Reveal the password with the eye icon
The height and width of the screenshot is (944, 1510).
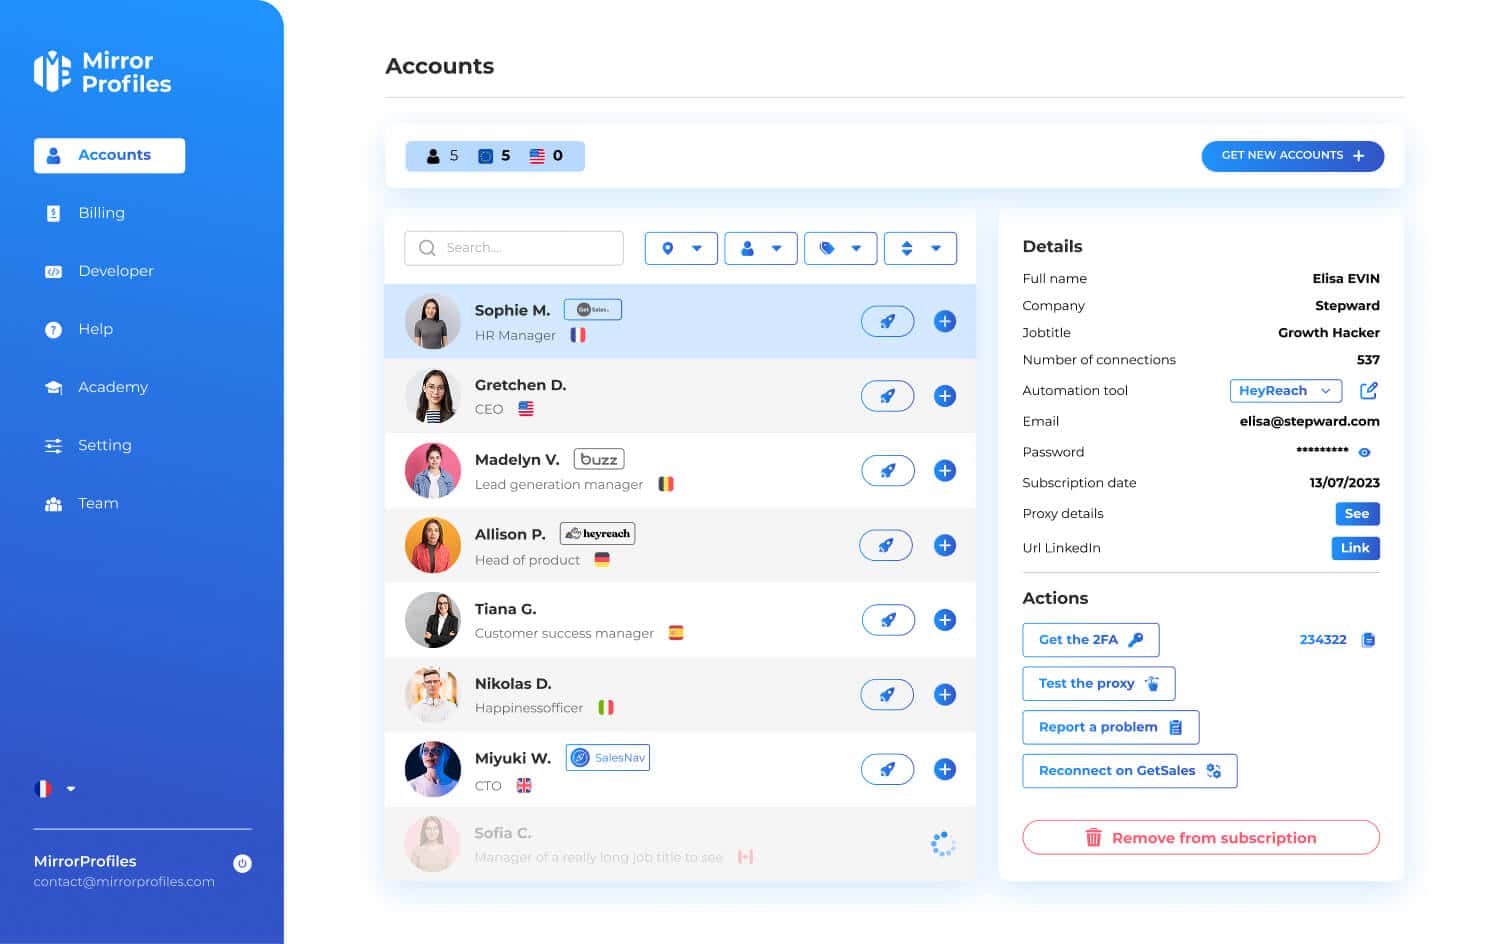1365,452
